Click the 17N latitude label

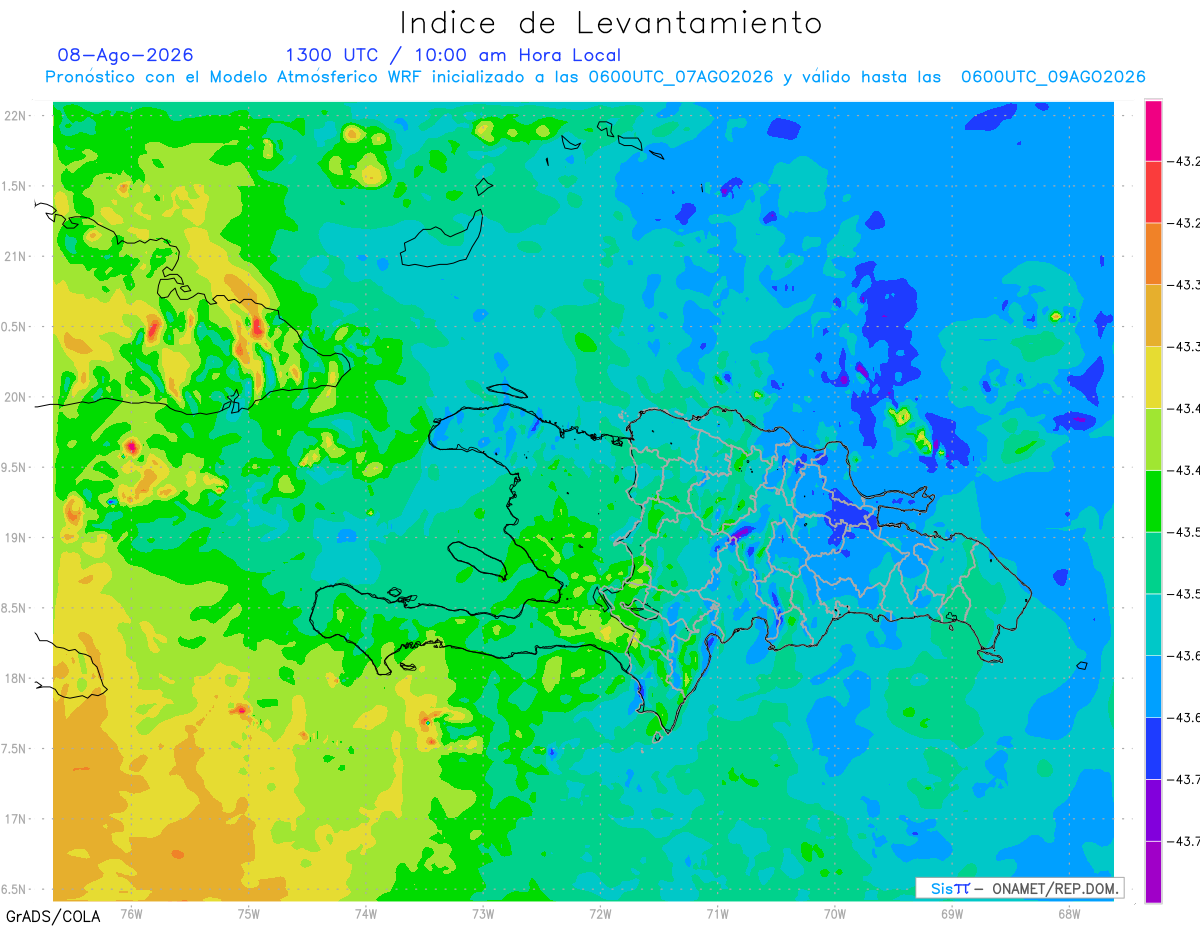(x=15, y=819)
